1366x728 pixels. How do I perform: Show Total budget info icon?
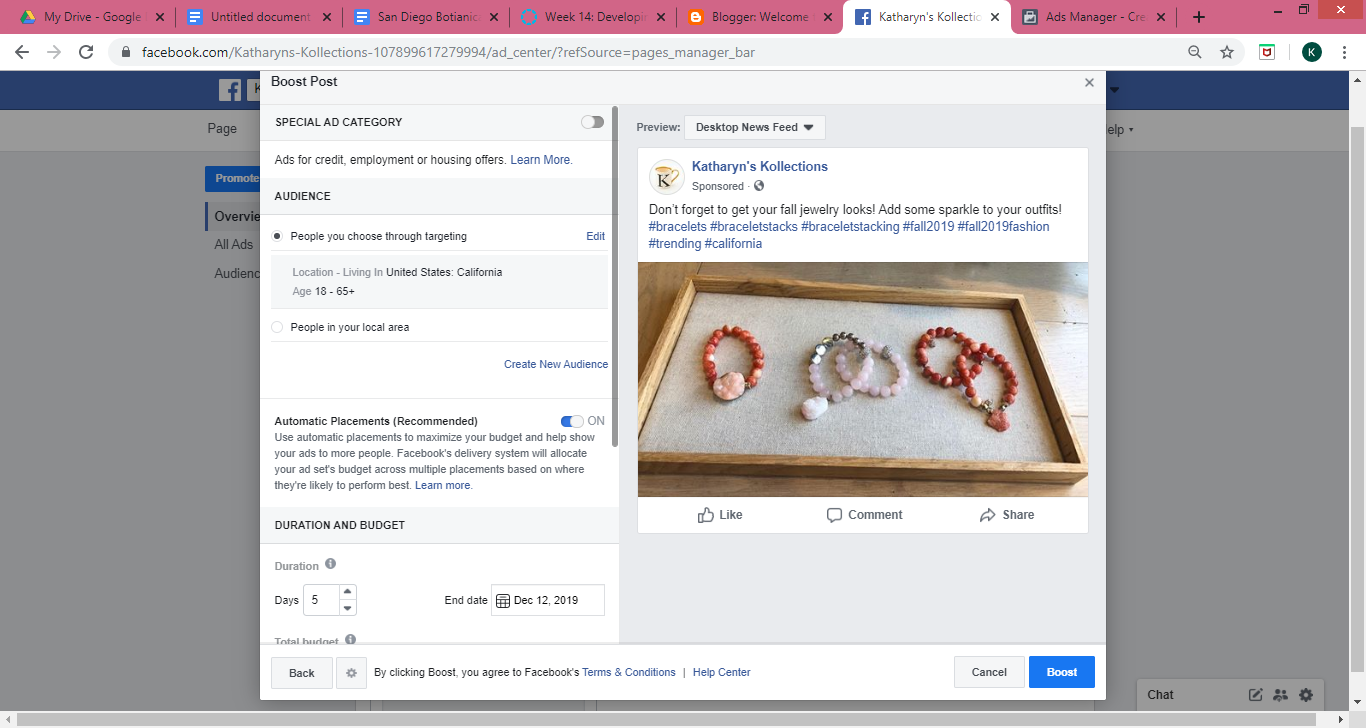point(351,639)
